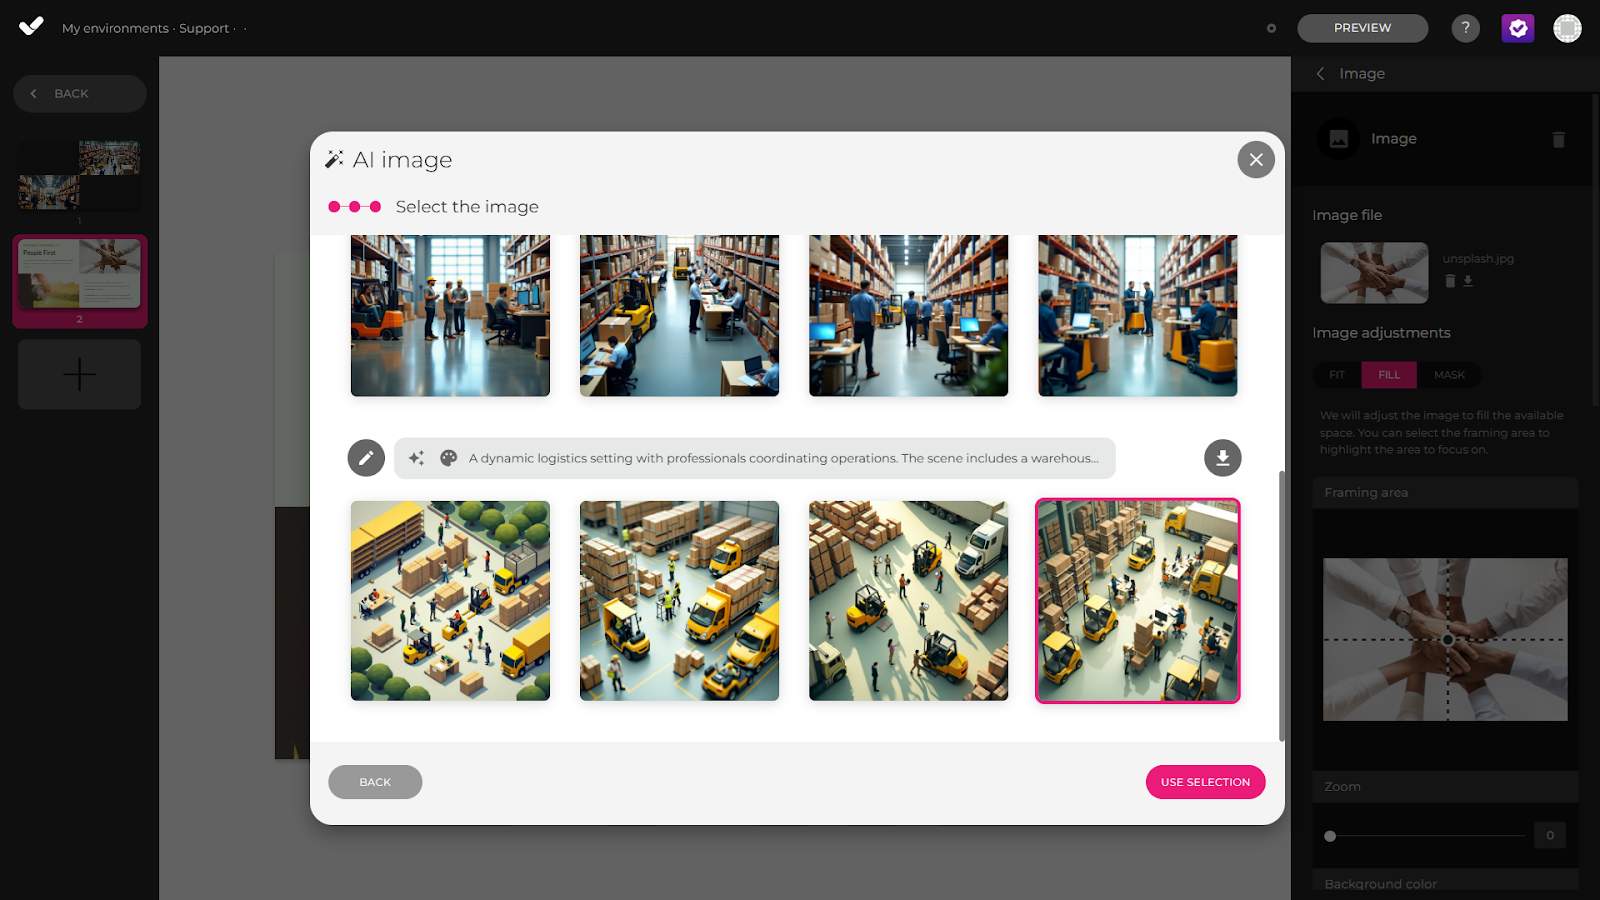Collapse the Image panel with back chevron

tap(1321, 74)
